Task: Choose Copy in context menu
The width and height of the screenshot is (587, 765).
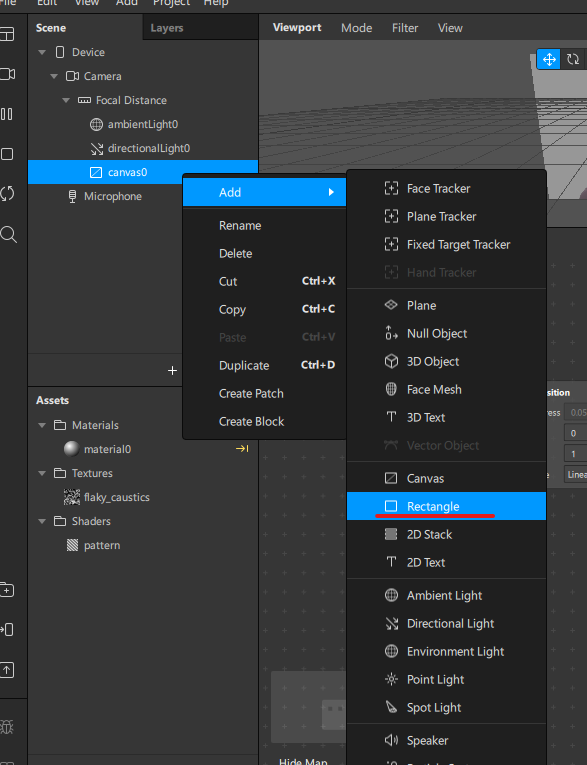Action: 264,309
